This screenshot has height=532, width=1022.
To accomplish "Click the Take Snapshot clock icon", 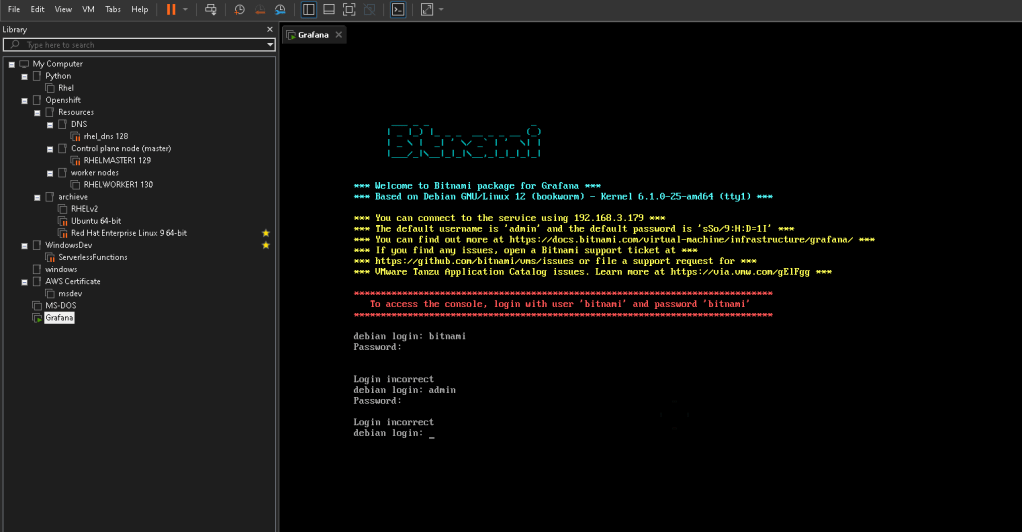I will [x=239, y=10].
